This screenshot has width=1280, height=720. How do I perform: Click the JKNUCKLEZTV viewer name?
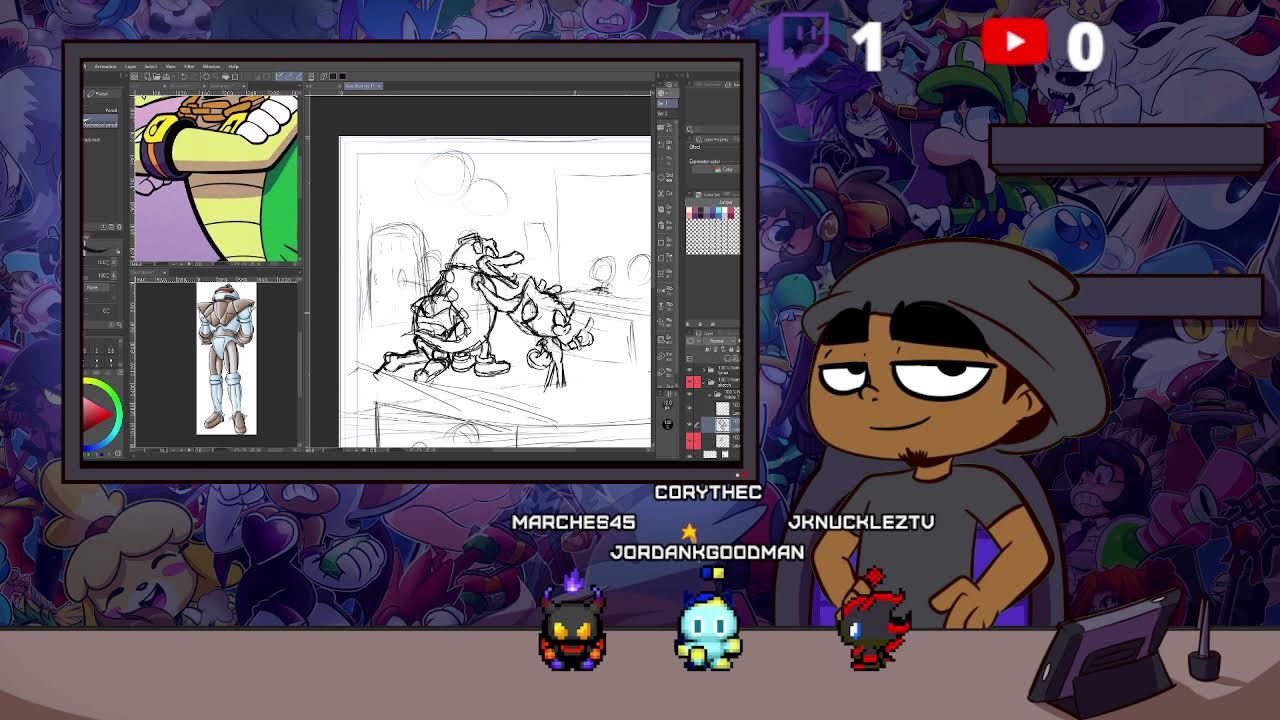pos(861,522)
